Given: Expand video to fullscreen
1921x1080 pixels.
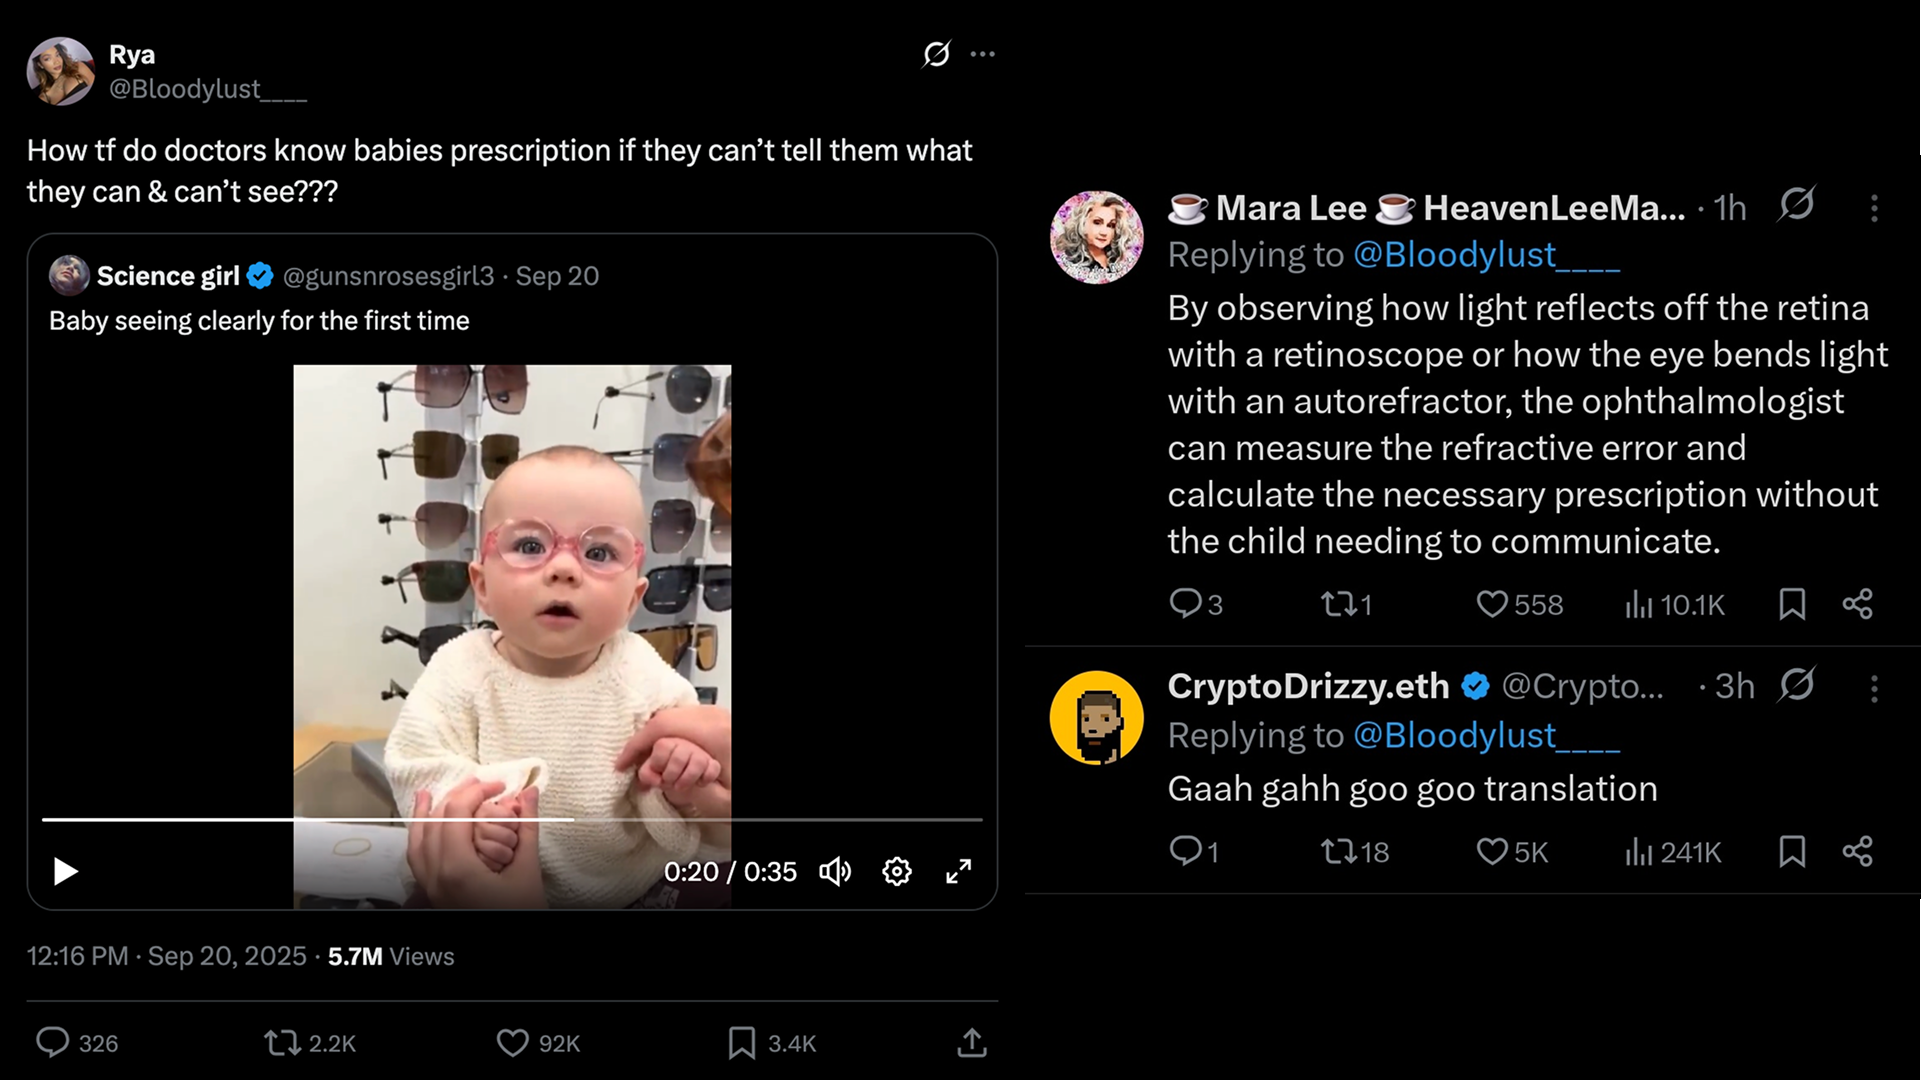Looking at the screenshot, I should (958, 872).
